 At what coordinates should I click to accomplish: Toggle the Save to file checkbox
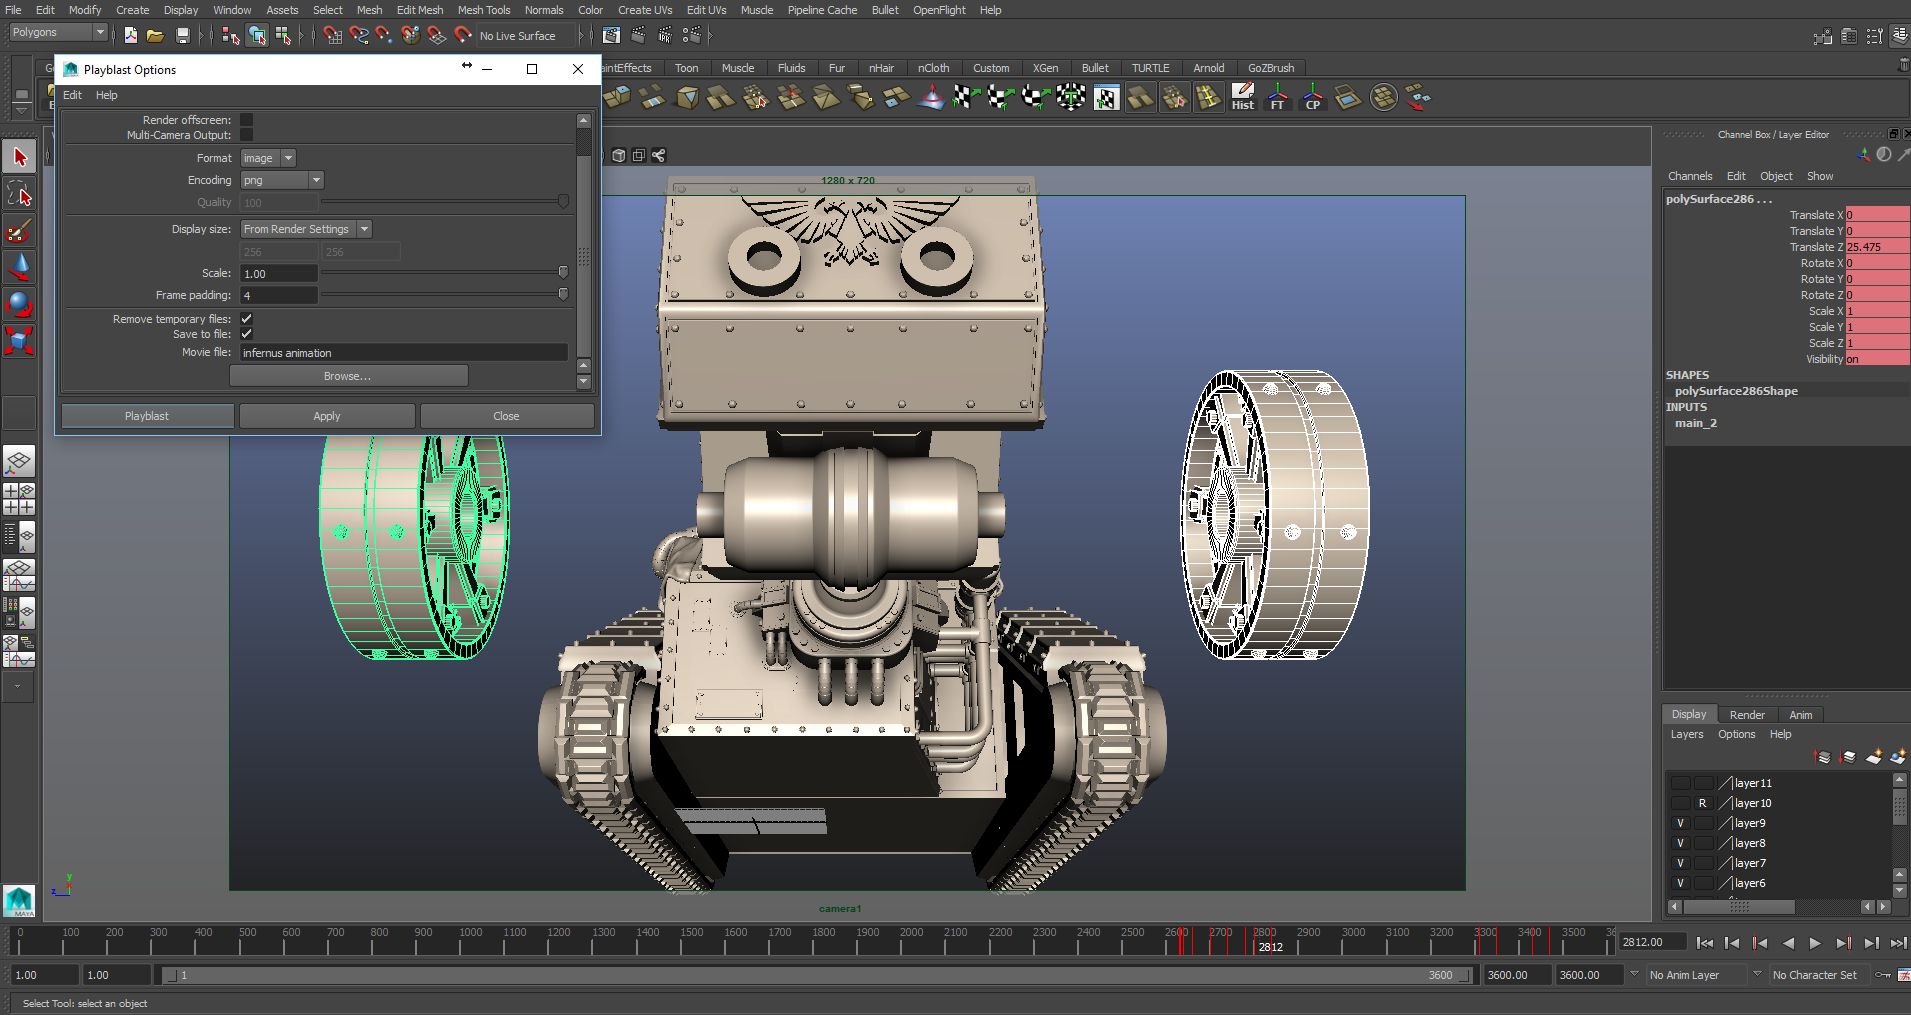246,334
